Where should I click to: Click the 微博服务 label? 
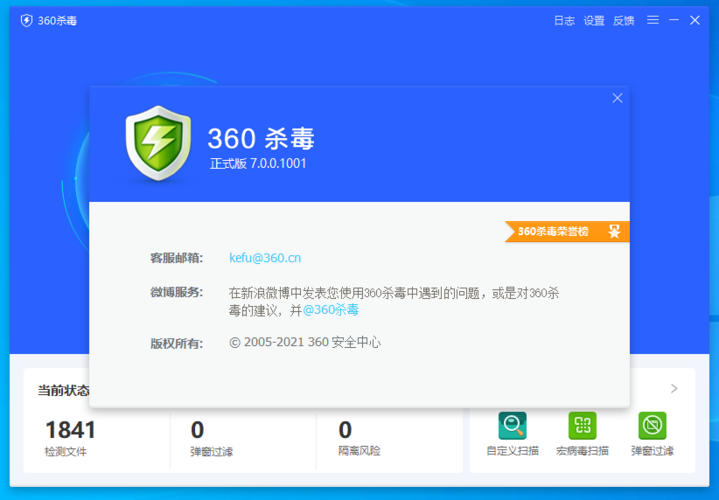(177, 292)
